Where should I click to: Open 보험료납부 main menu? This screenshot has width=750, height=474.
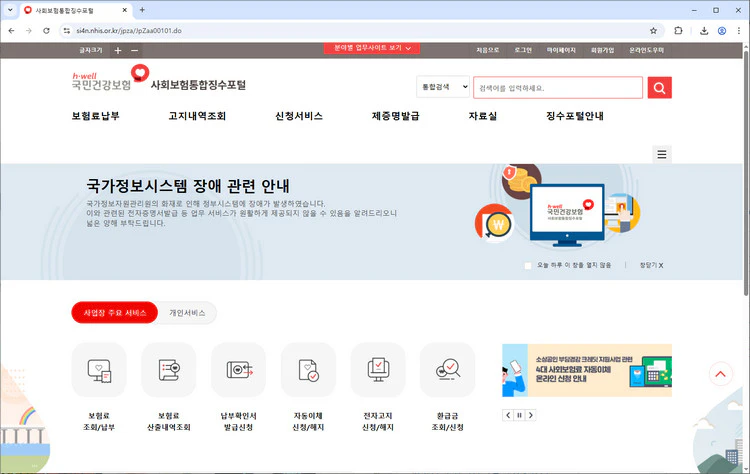(x=96, y=116)
